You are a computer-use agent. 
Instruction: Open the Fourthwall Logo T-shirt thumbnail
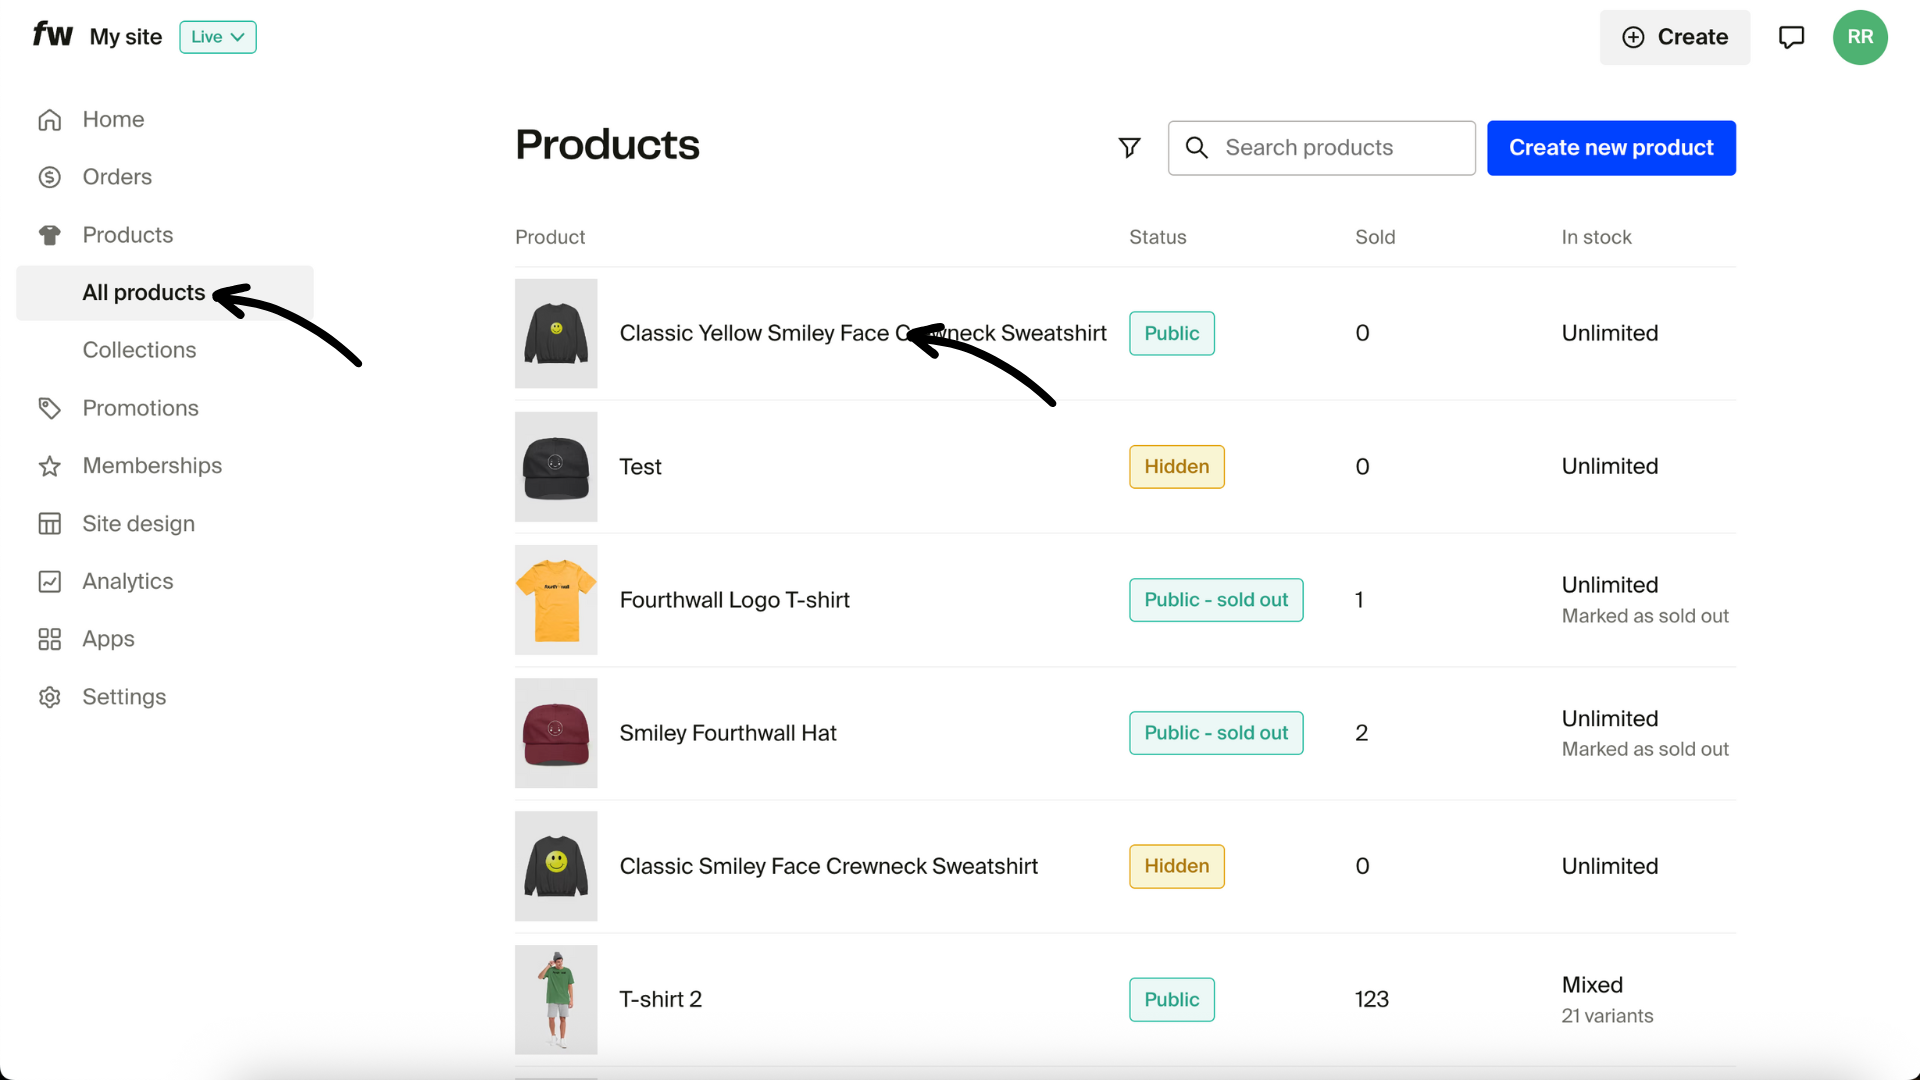click(556, 600)
